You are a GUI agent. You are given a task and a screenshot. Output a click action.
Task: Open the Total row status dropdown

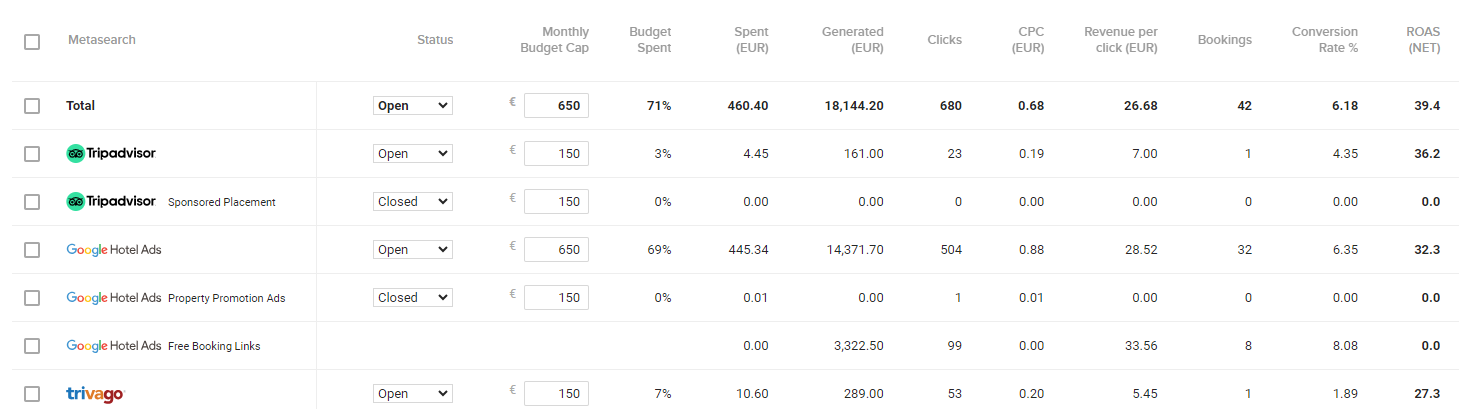412,106
